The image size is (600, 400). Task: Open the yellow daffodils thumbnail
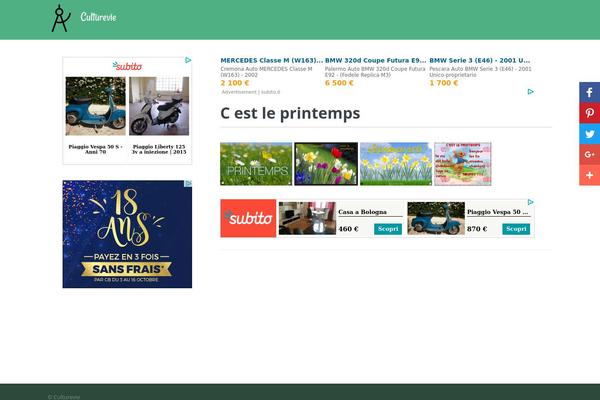[396, 164]
